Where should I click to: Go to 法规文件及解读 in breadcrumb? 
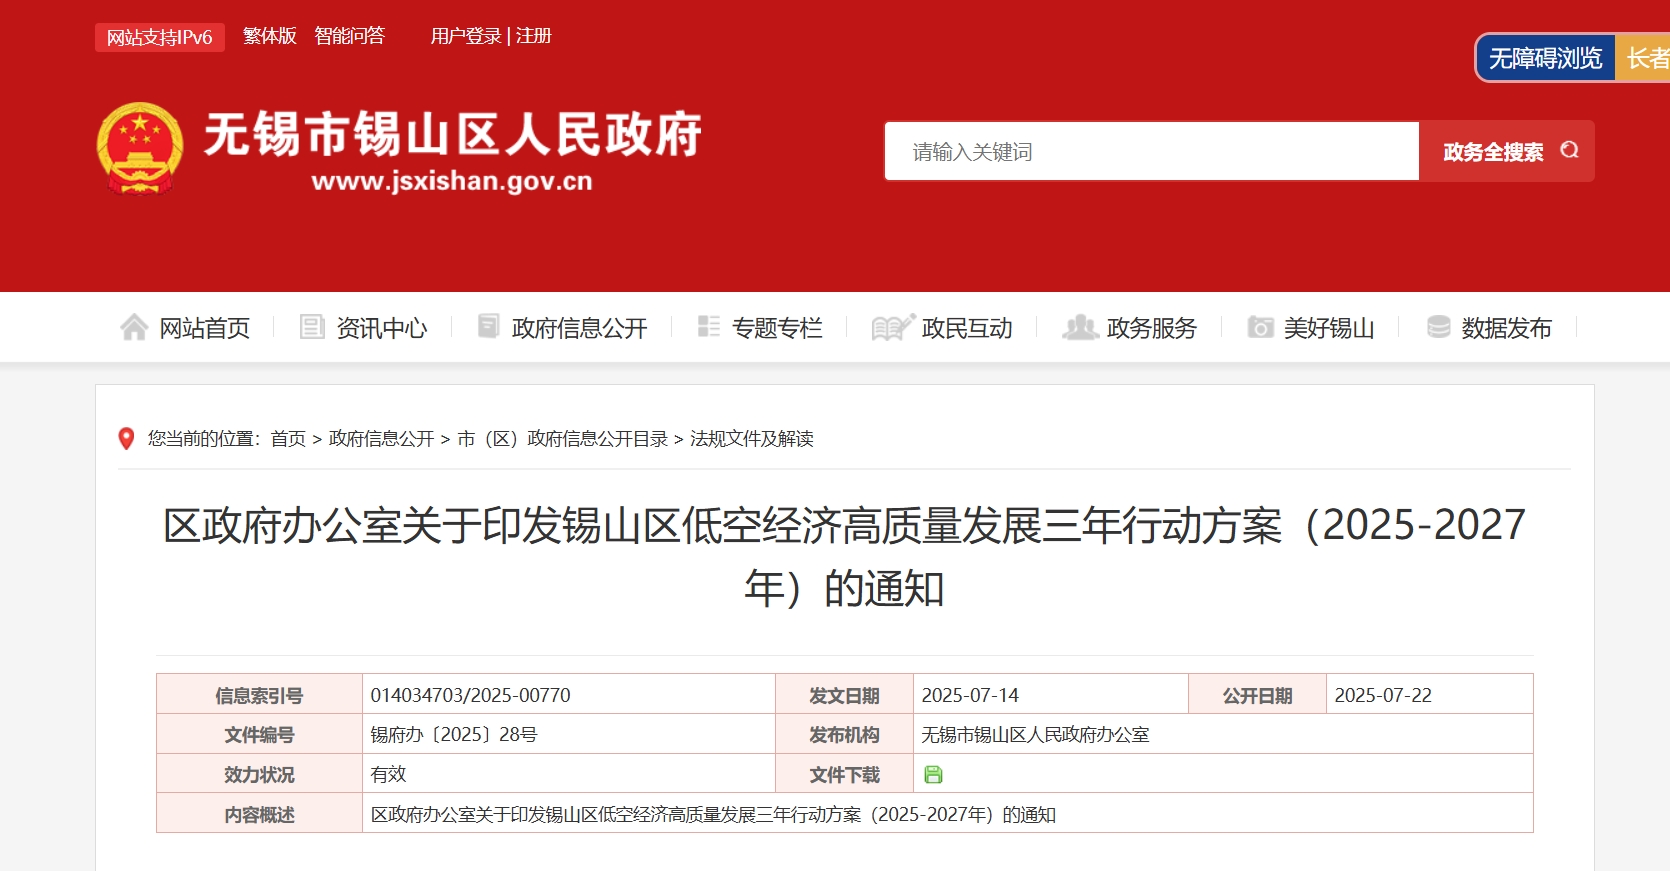(x=751, y=439)
